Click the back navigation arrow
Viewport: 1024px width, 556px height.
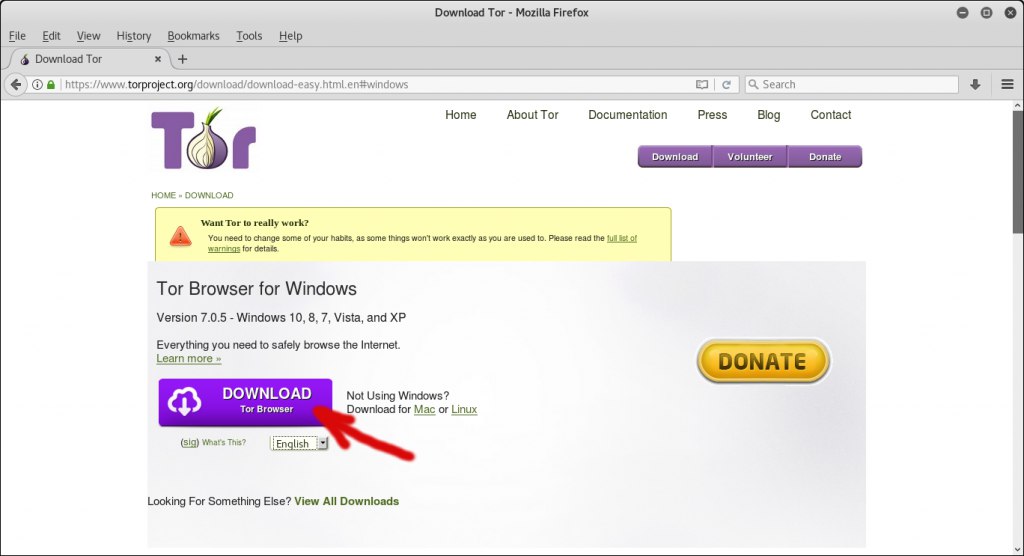pyautogui.click(x=16, y=84)
